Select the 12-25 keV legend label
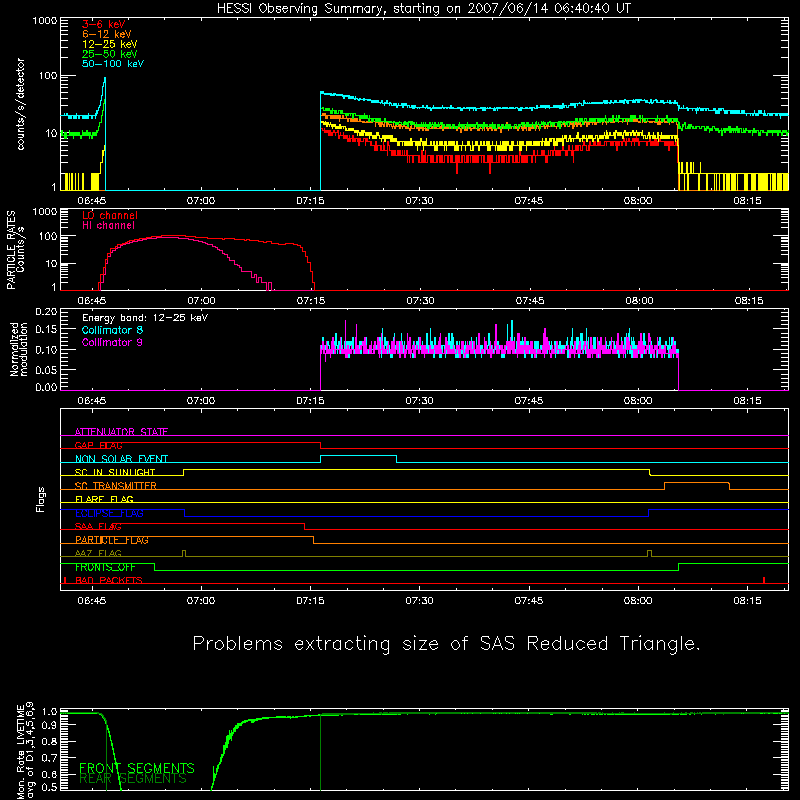 pos(110,44)
